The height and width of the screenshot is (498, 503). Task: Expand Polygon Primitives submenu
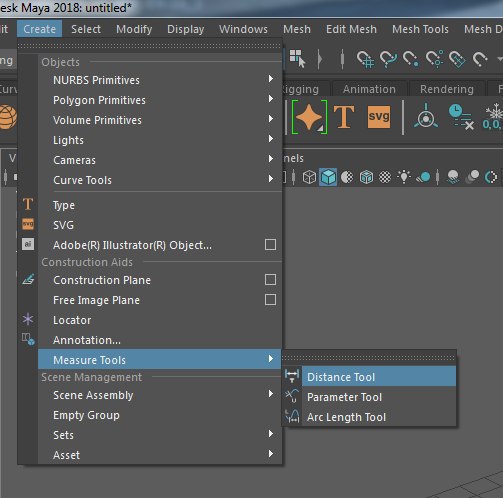[160, 100]
